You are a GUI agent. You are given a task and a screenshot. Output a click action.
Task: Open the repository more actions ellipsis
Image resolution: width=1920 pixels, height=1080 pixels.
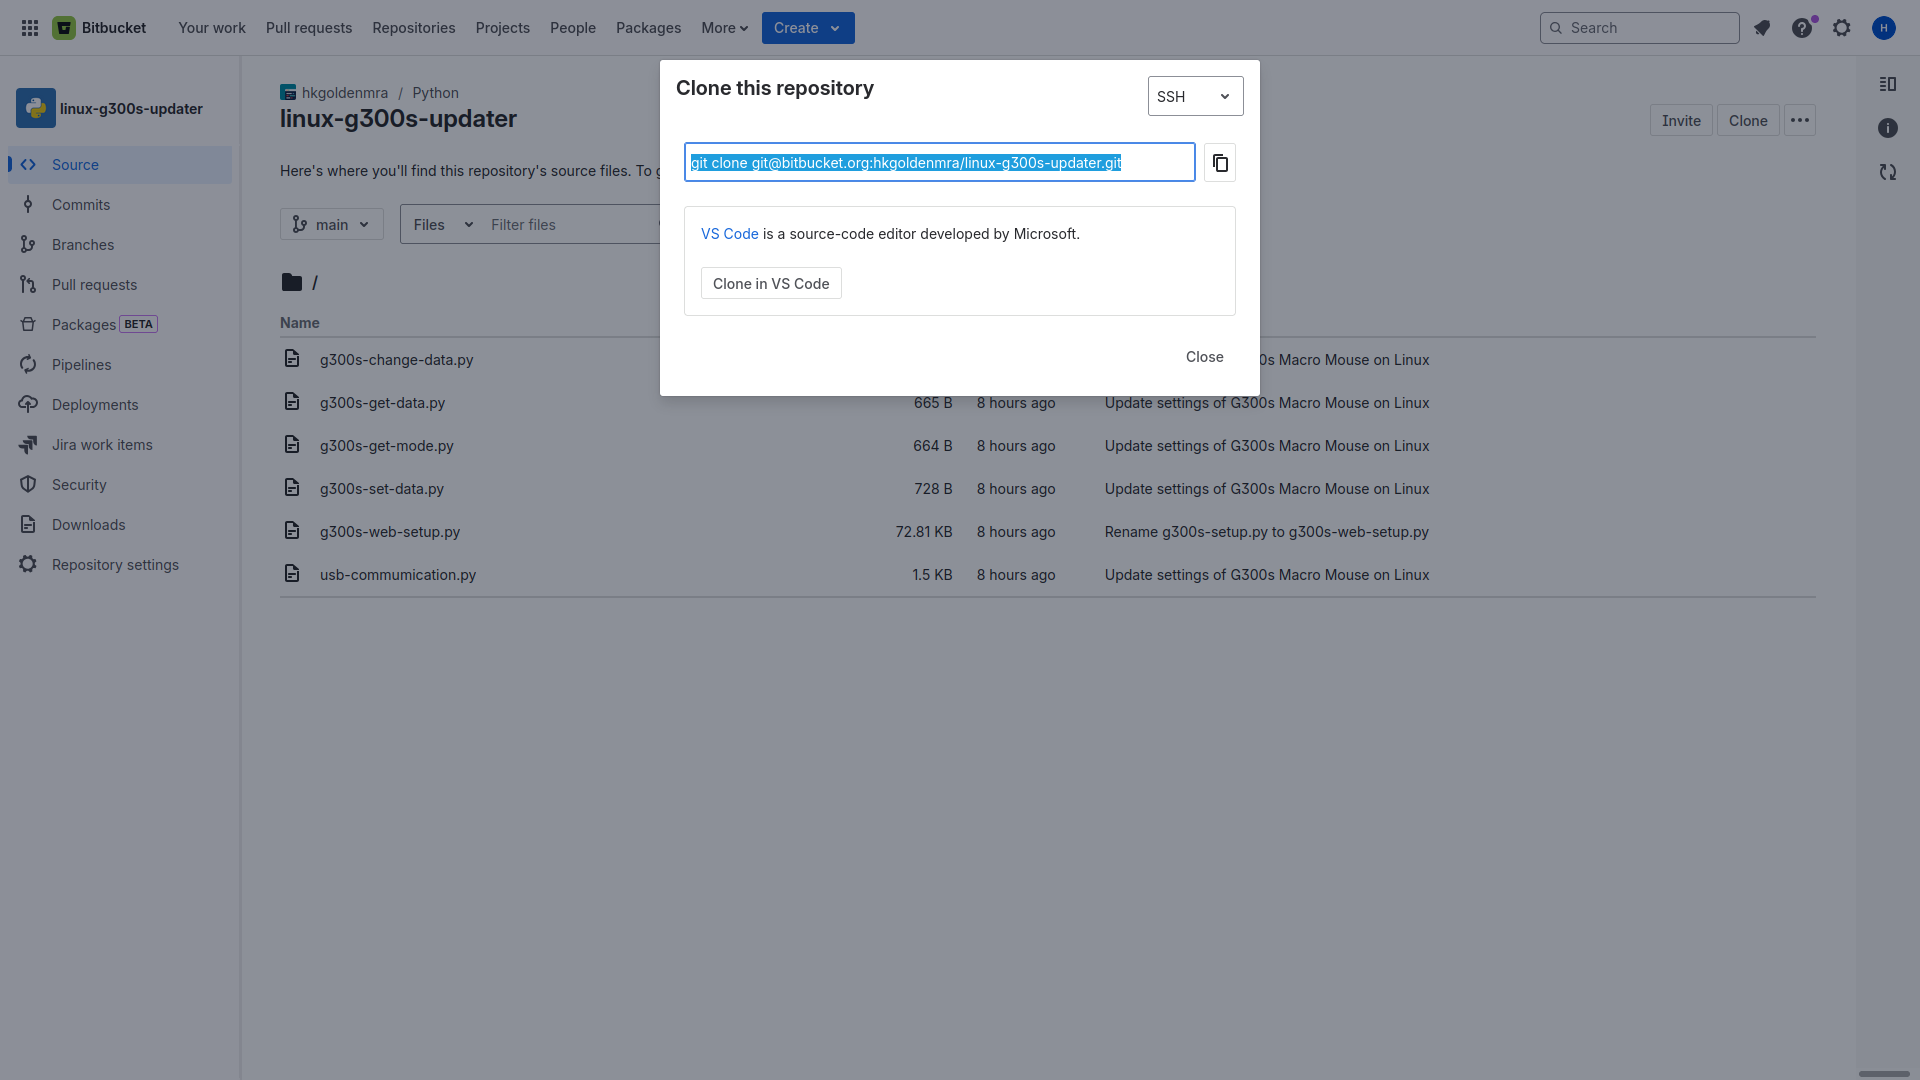tap(1800, 120)
